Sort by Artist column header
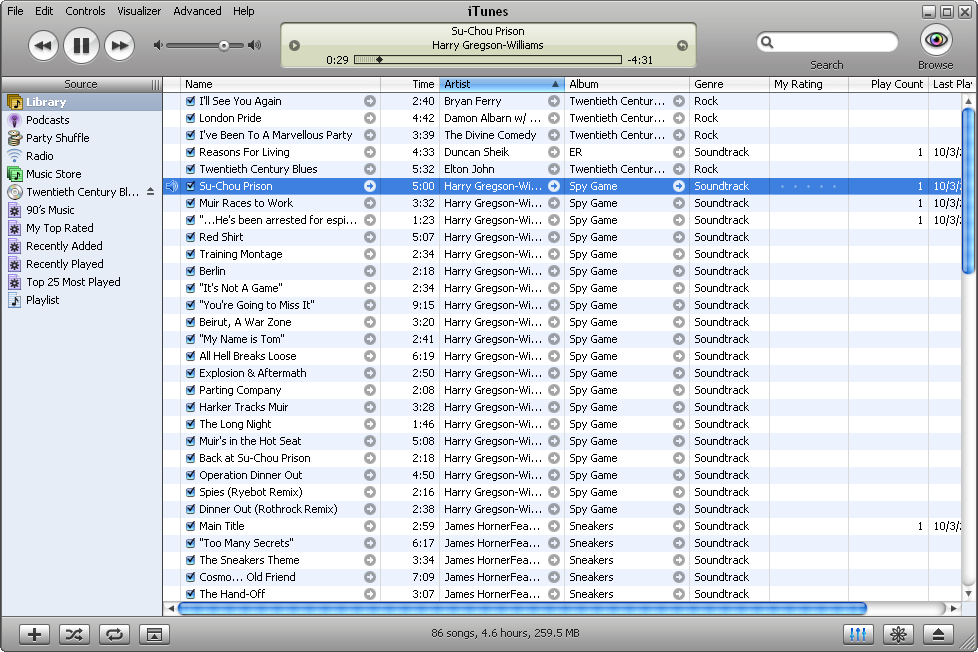This screenshot has width=978, height=652. [502, 84]
